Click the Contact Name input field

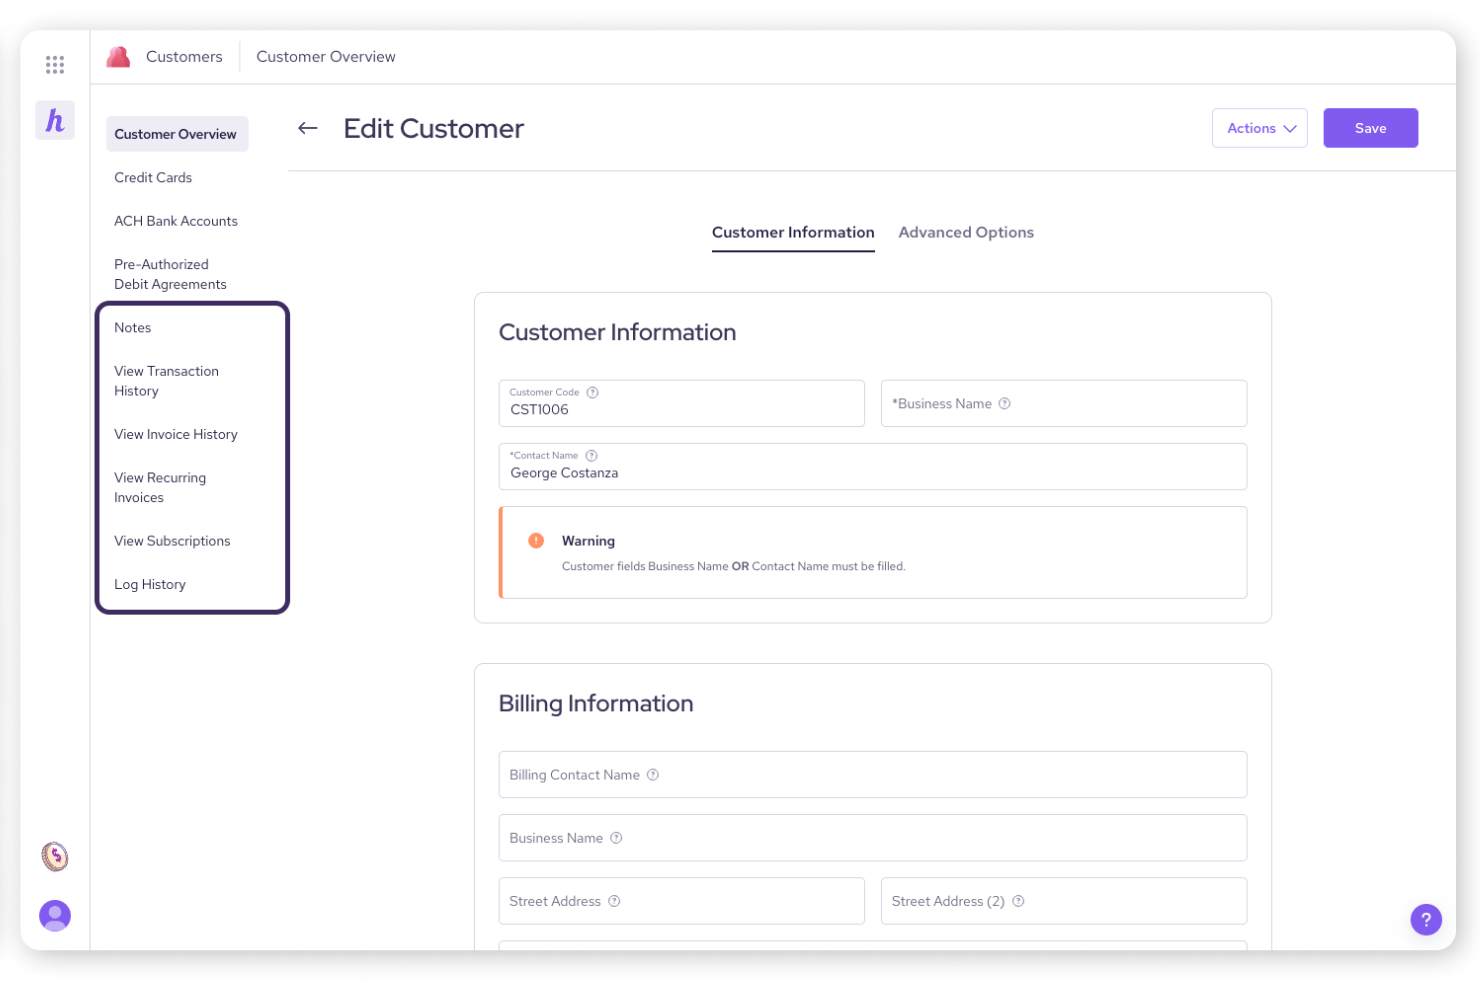tap(872, 472)
